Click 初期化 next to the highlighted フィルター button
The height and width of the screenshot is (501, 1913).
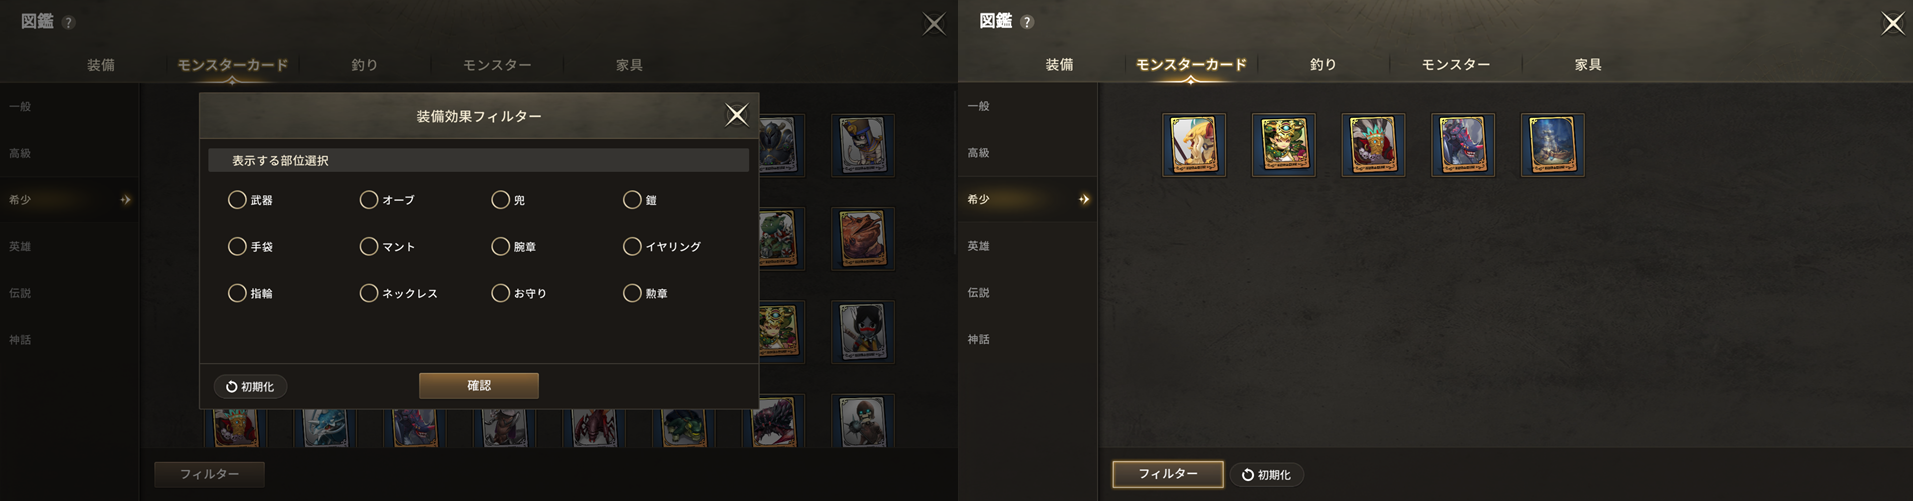1266,474
